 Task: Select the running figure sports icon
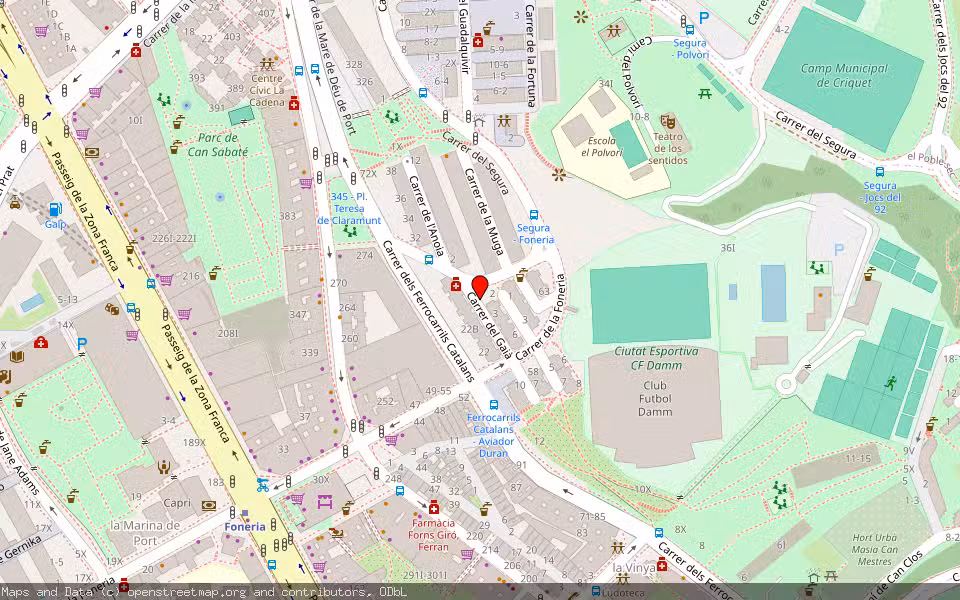click(x=890, y=383)
